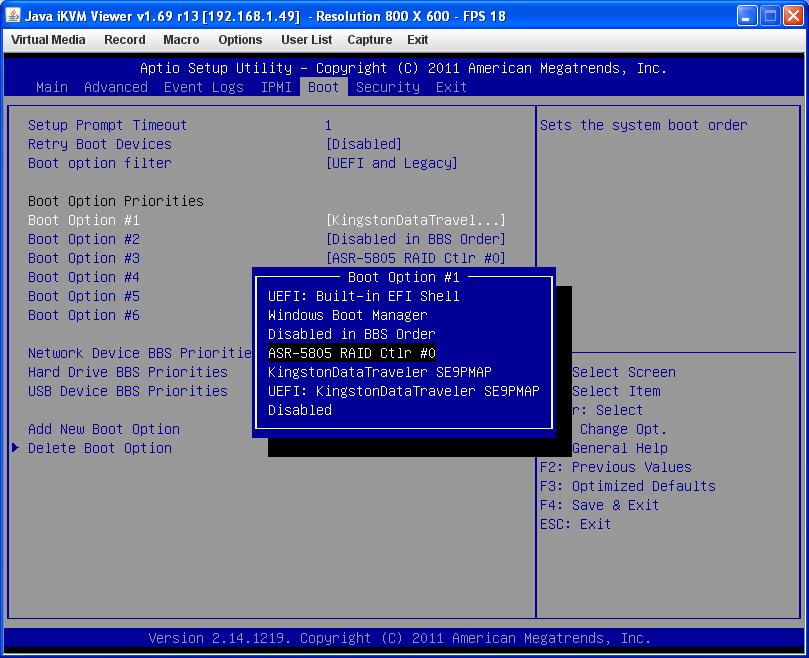Choose the last Disabled entry in popup
The height and width of the screenshot is (658, 809).
299,410
